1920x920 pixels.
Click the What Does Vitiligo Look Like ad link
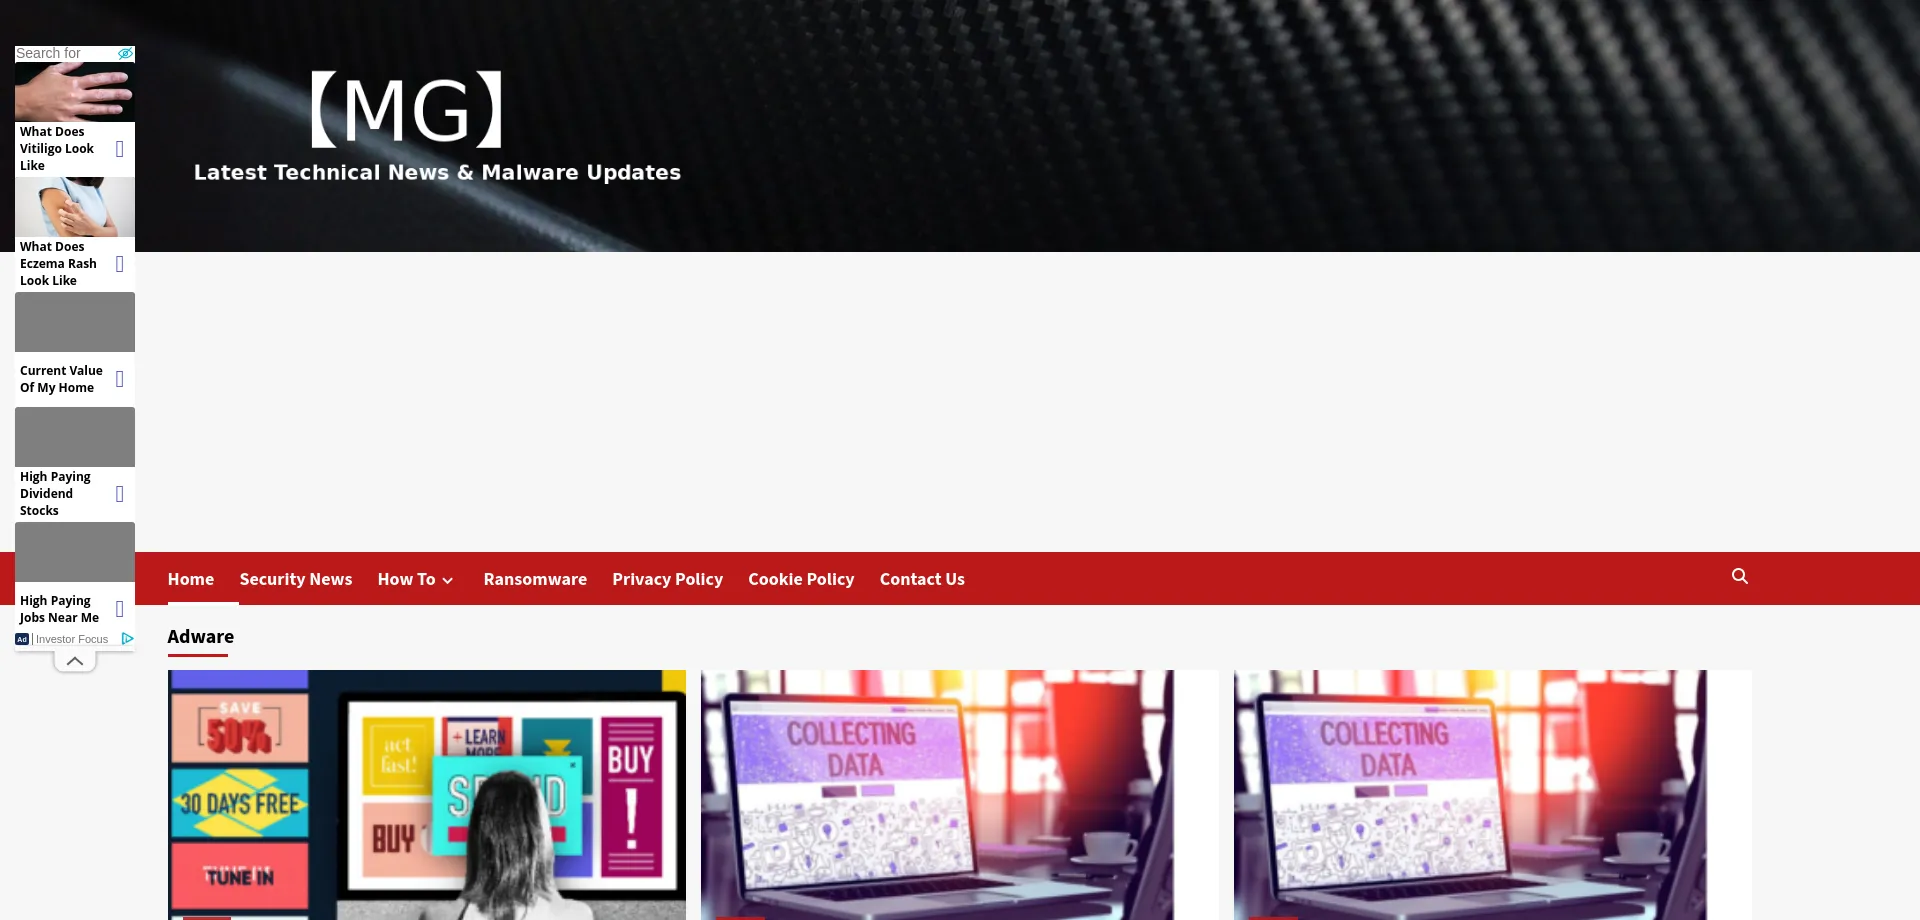58,149
